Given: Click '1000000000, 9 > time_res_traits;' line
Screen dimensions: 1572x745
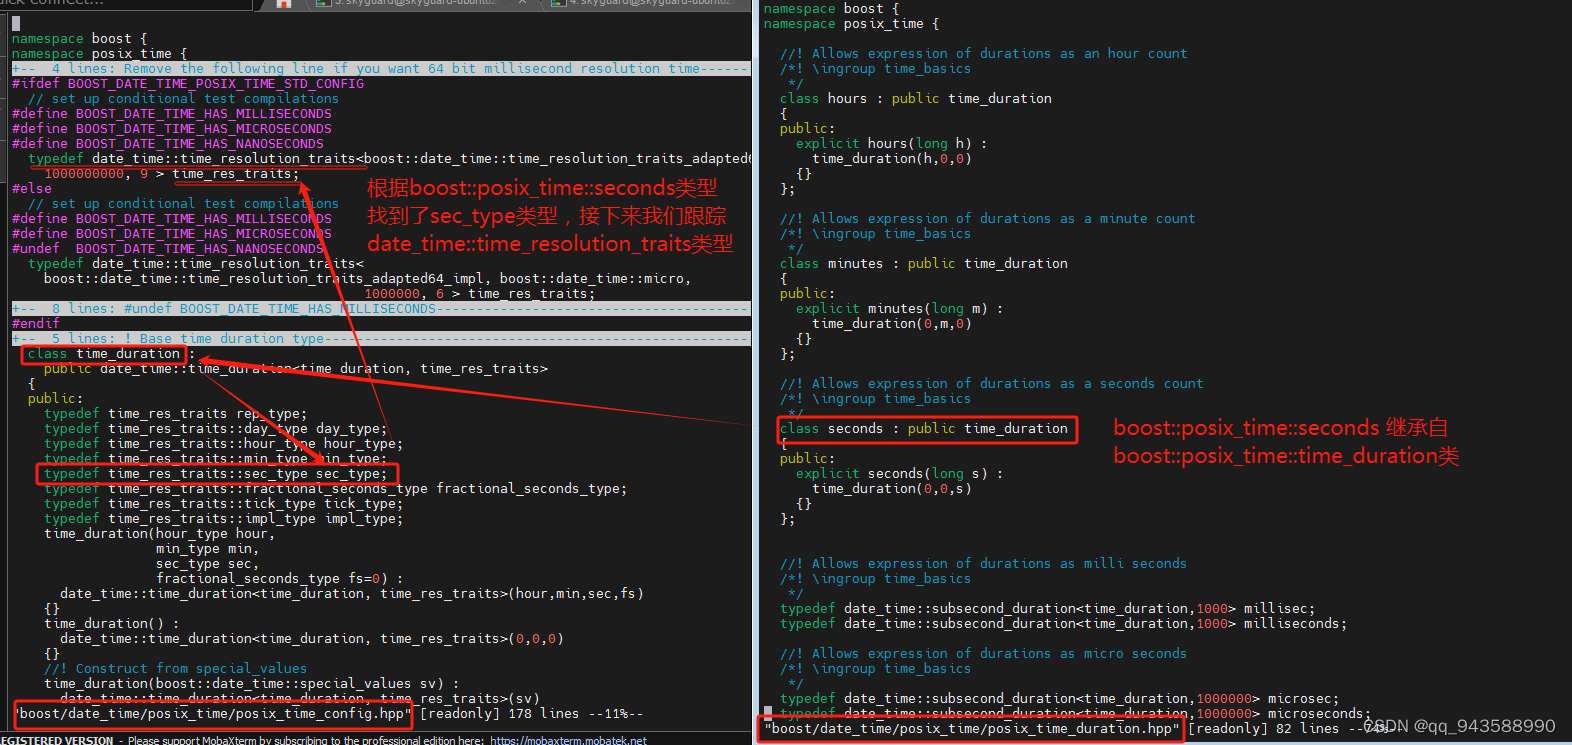Looking at the screenshot, I should pos(172,173).
